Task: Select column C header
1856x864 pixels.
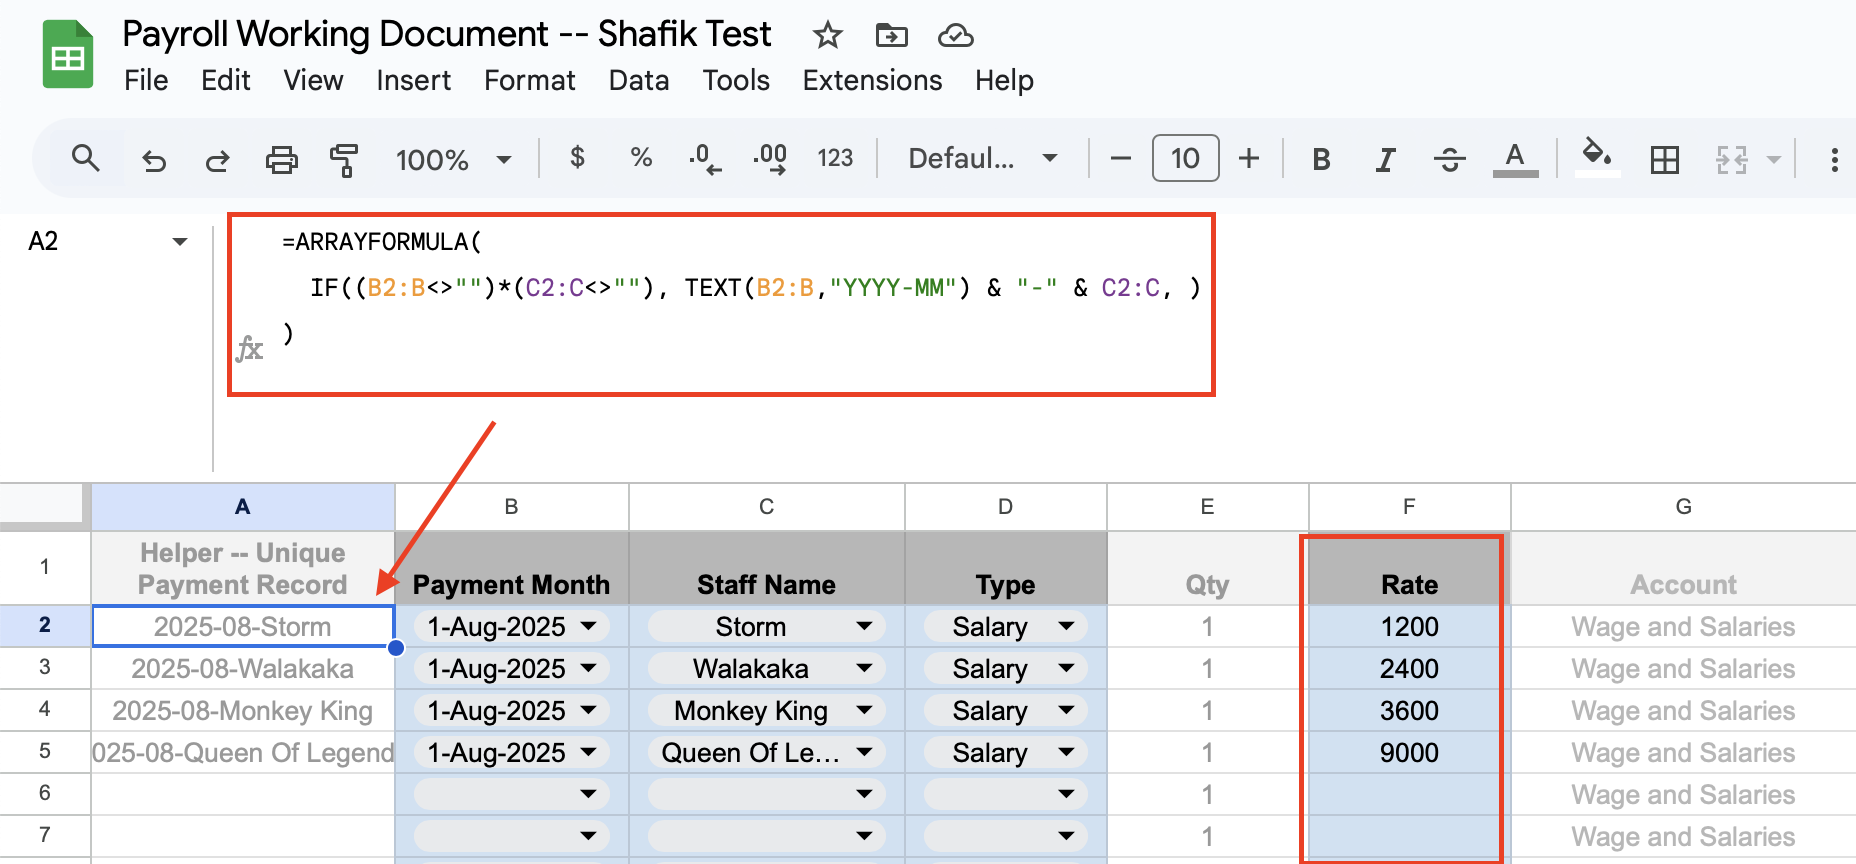Action: (x=766, y=507)
